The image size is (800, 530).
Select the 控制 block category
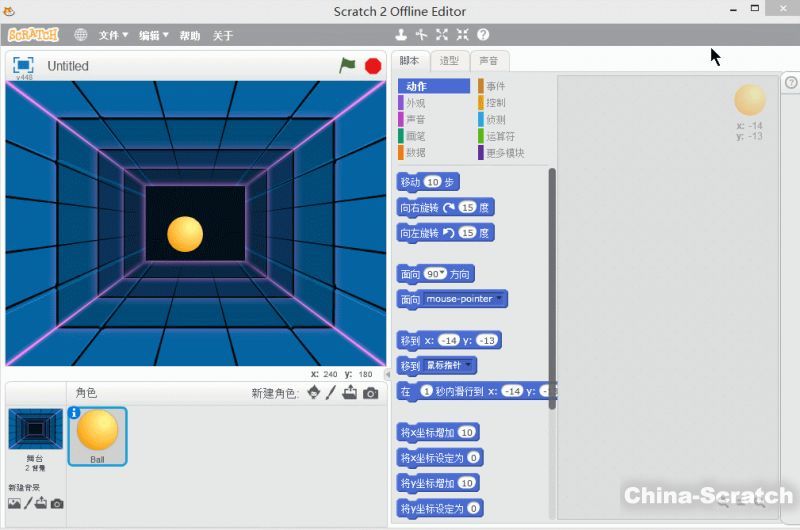click(x=495, y=103)
